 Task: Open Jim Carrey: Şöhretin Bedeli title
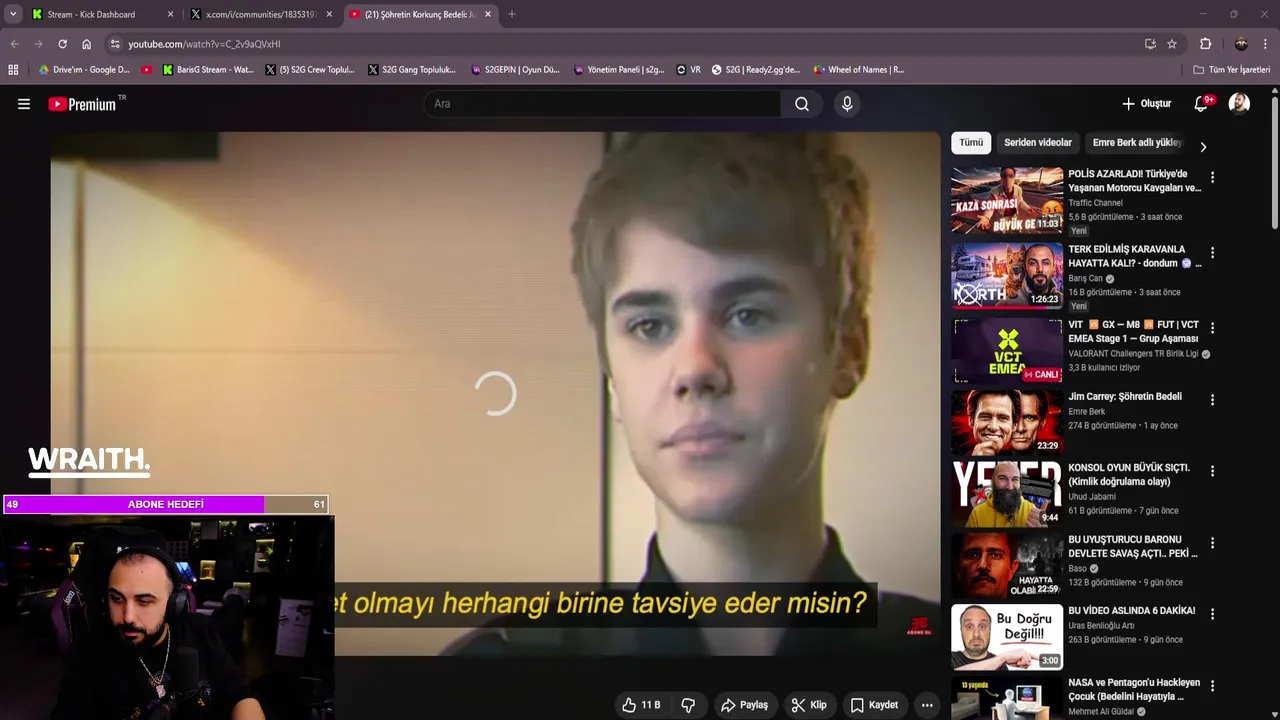click(x=1125, y=397)
